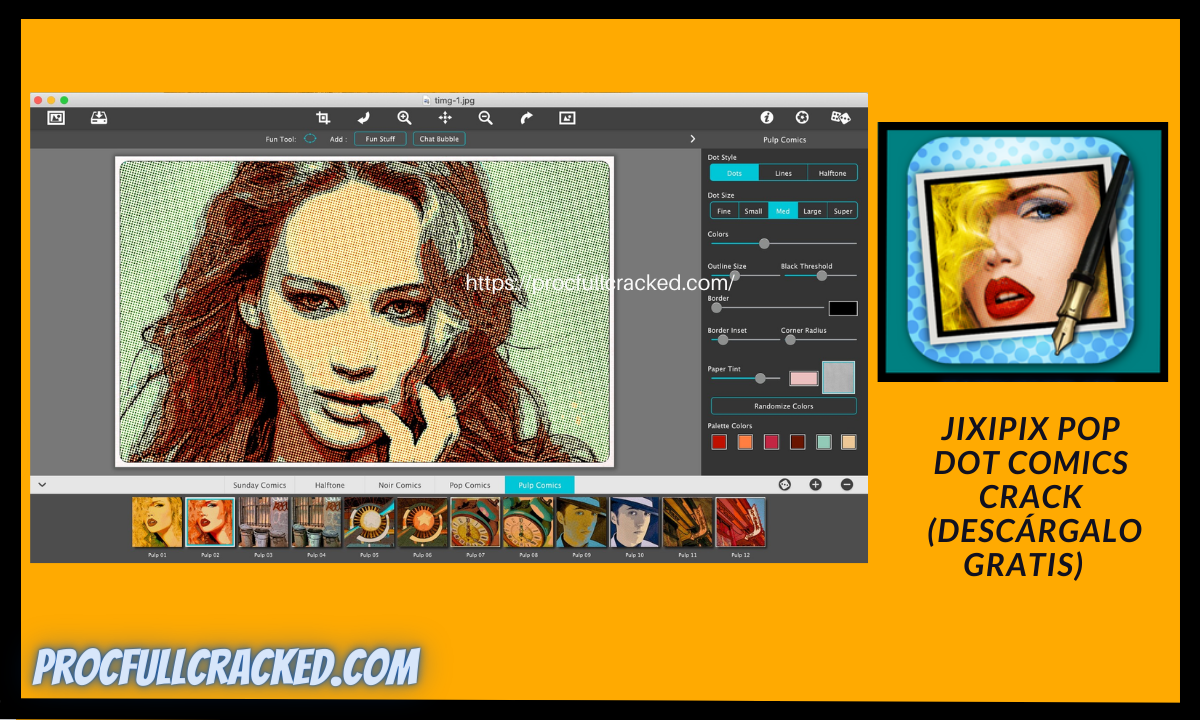This screenshot has height=720, width=1200.
Task: Click the fit image preview icon
Action: (567, 118)
